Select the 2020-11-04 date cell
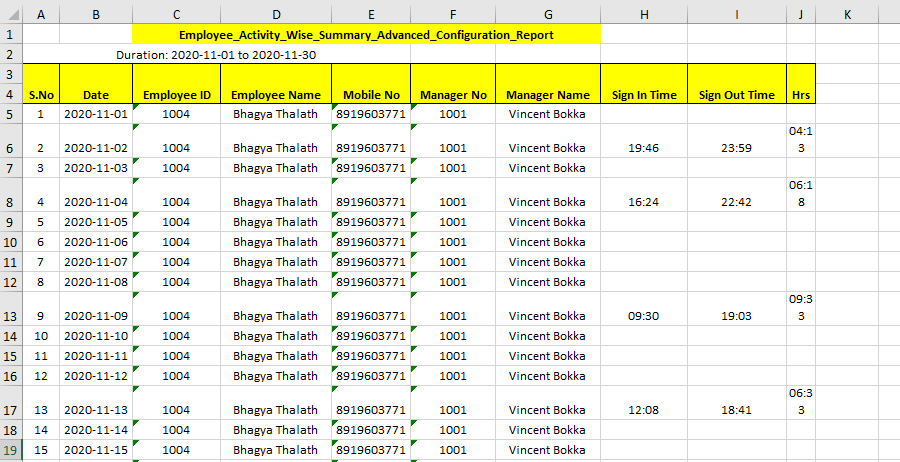The image size is (900, 462). (96, 202)
